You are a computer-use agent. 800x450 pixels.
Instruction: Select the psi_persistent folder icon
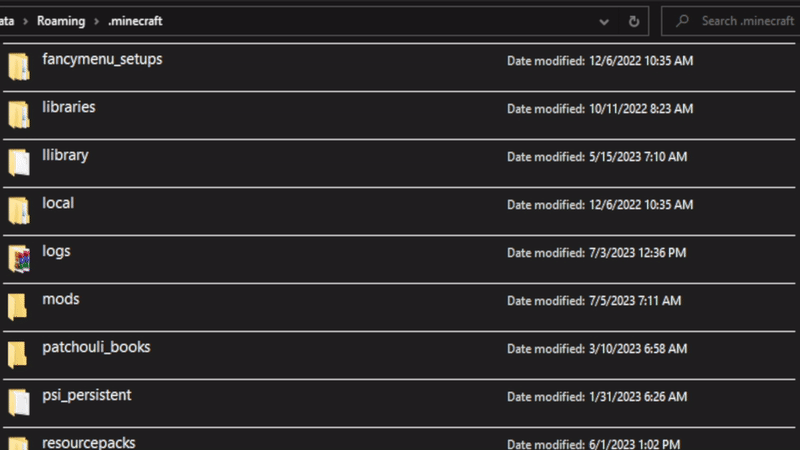point(18,403)
